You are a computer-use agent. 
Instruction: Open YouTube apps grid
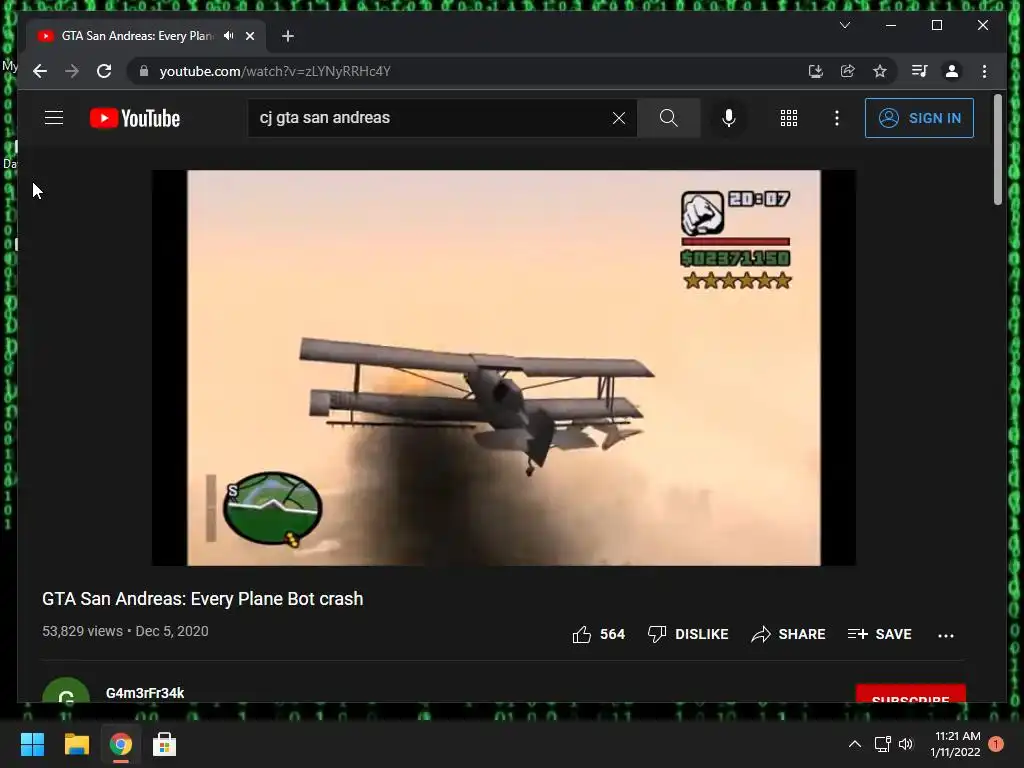tap(789, 118)
